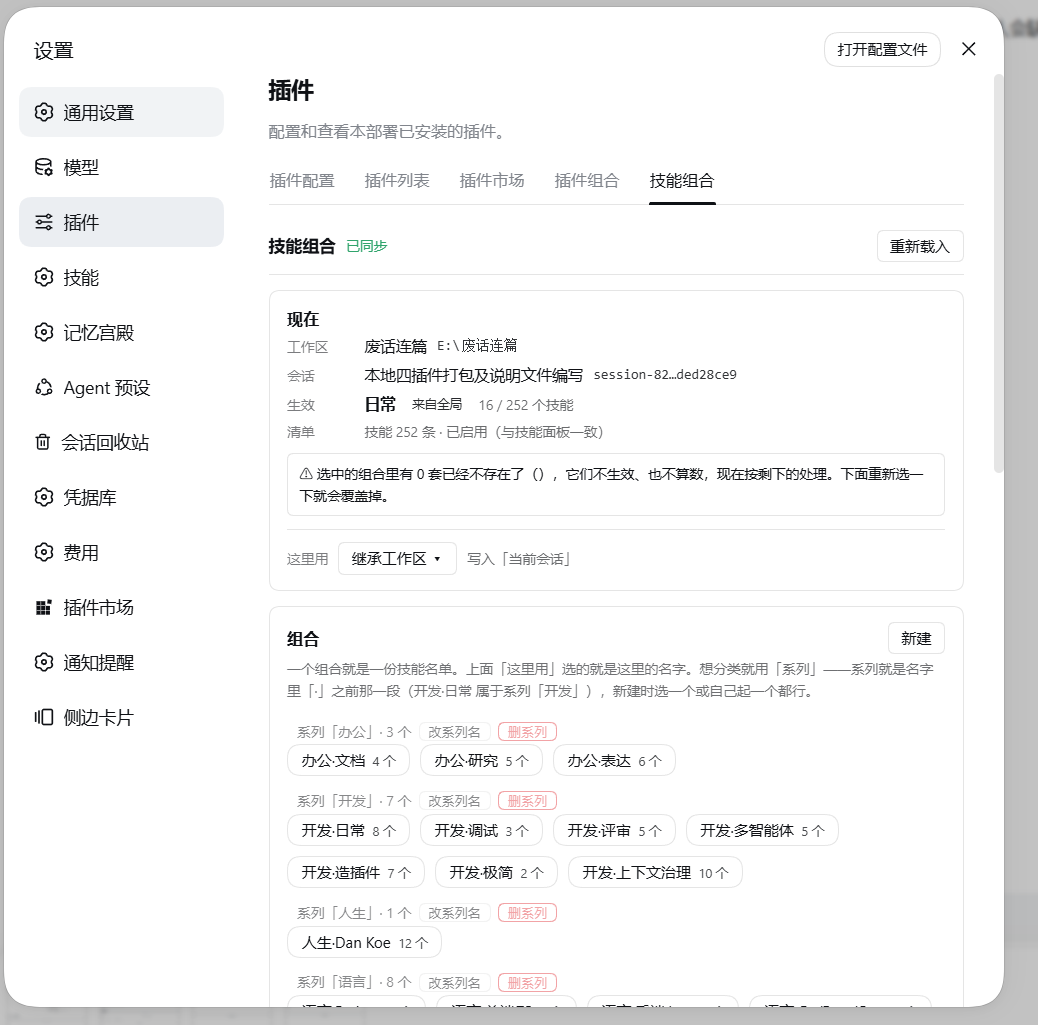Switch to the 插件市场 tab
The width and height of the screenshot is (1038, 1025).
click(492, 181)
